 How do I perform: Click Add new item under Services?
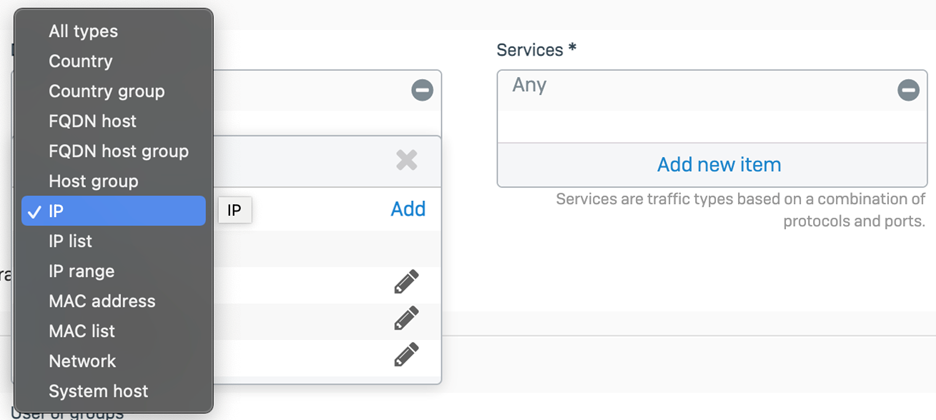point(718,164)
